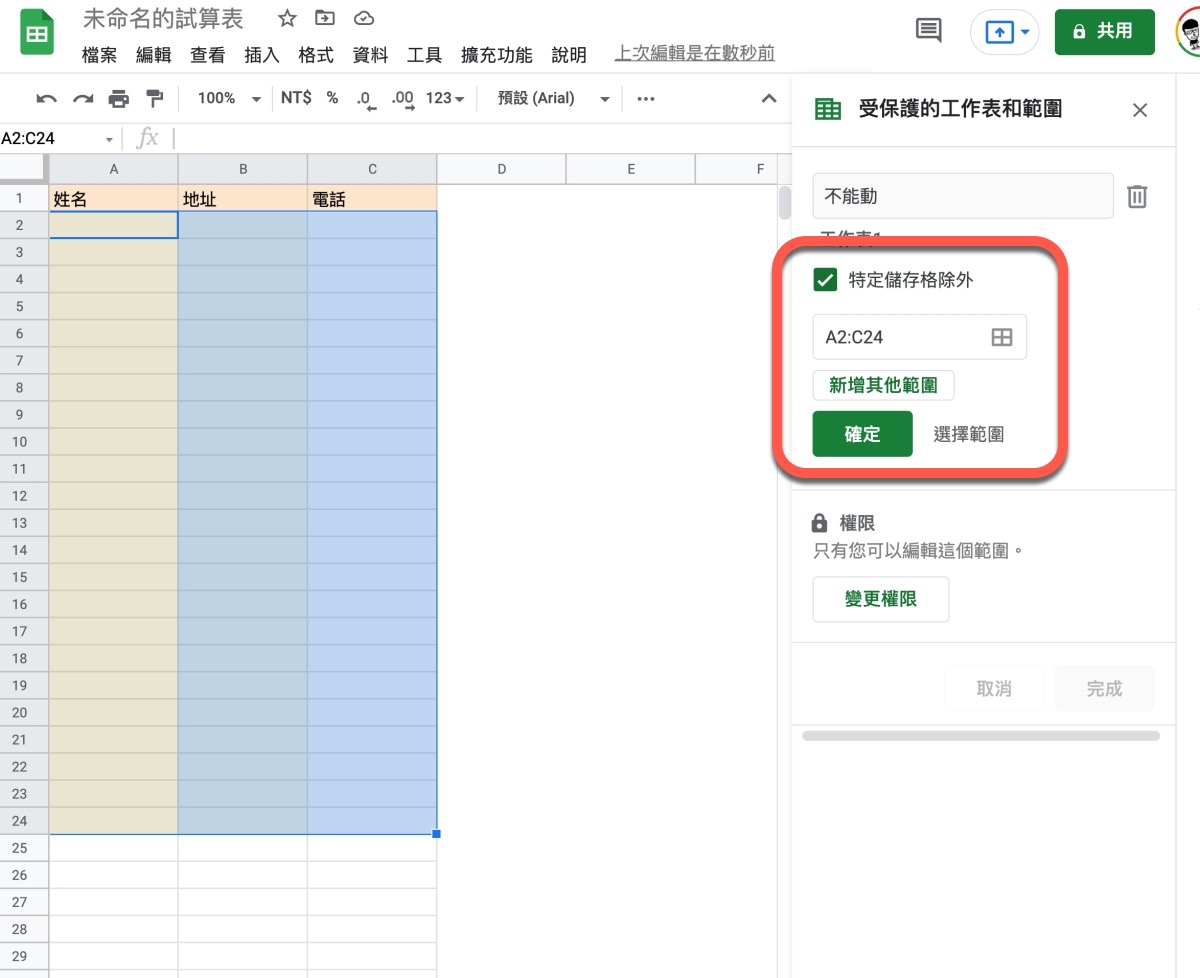This screenshot has height=978, width=1200.
Task: Open the 插入 menu
Action: click(262, 55)
